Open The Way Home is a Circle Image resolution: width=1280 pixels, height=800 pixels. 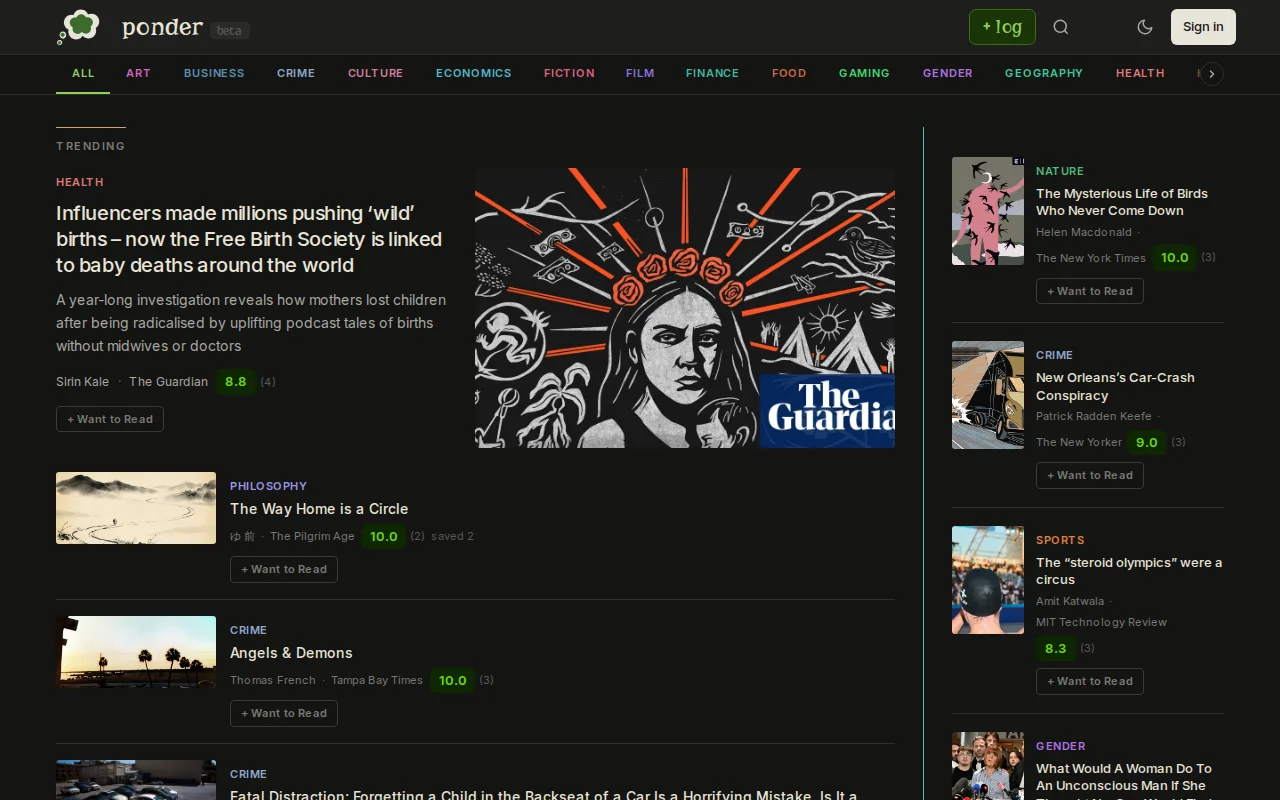click(319, 509)
